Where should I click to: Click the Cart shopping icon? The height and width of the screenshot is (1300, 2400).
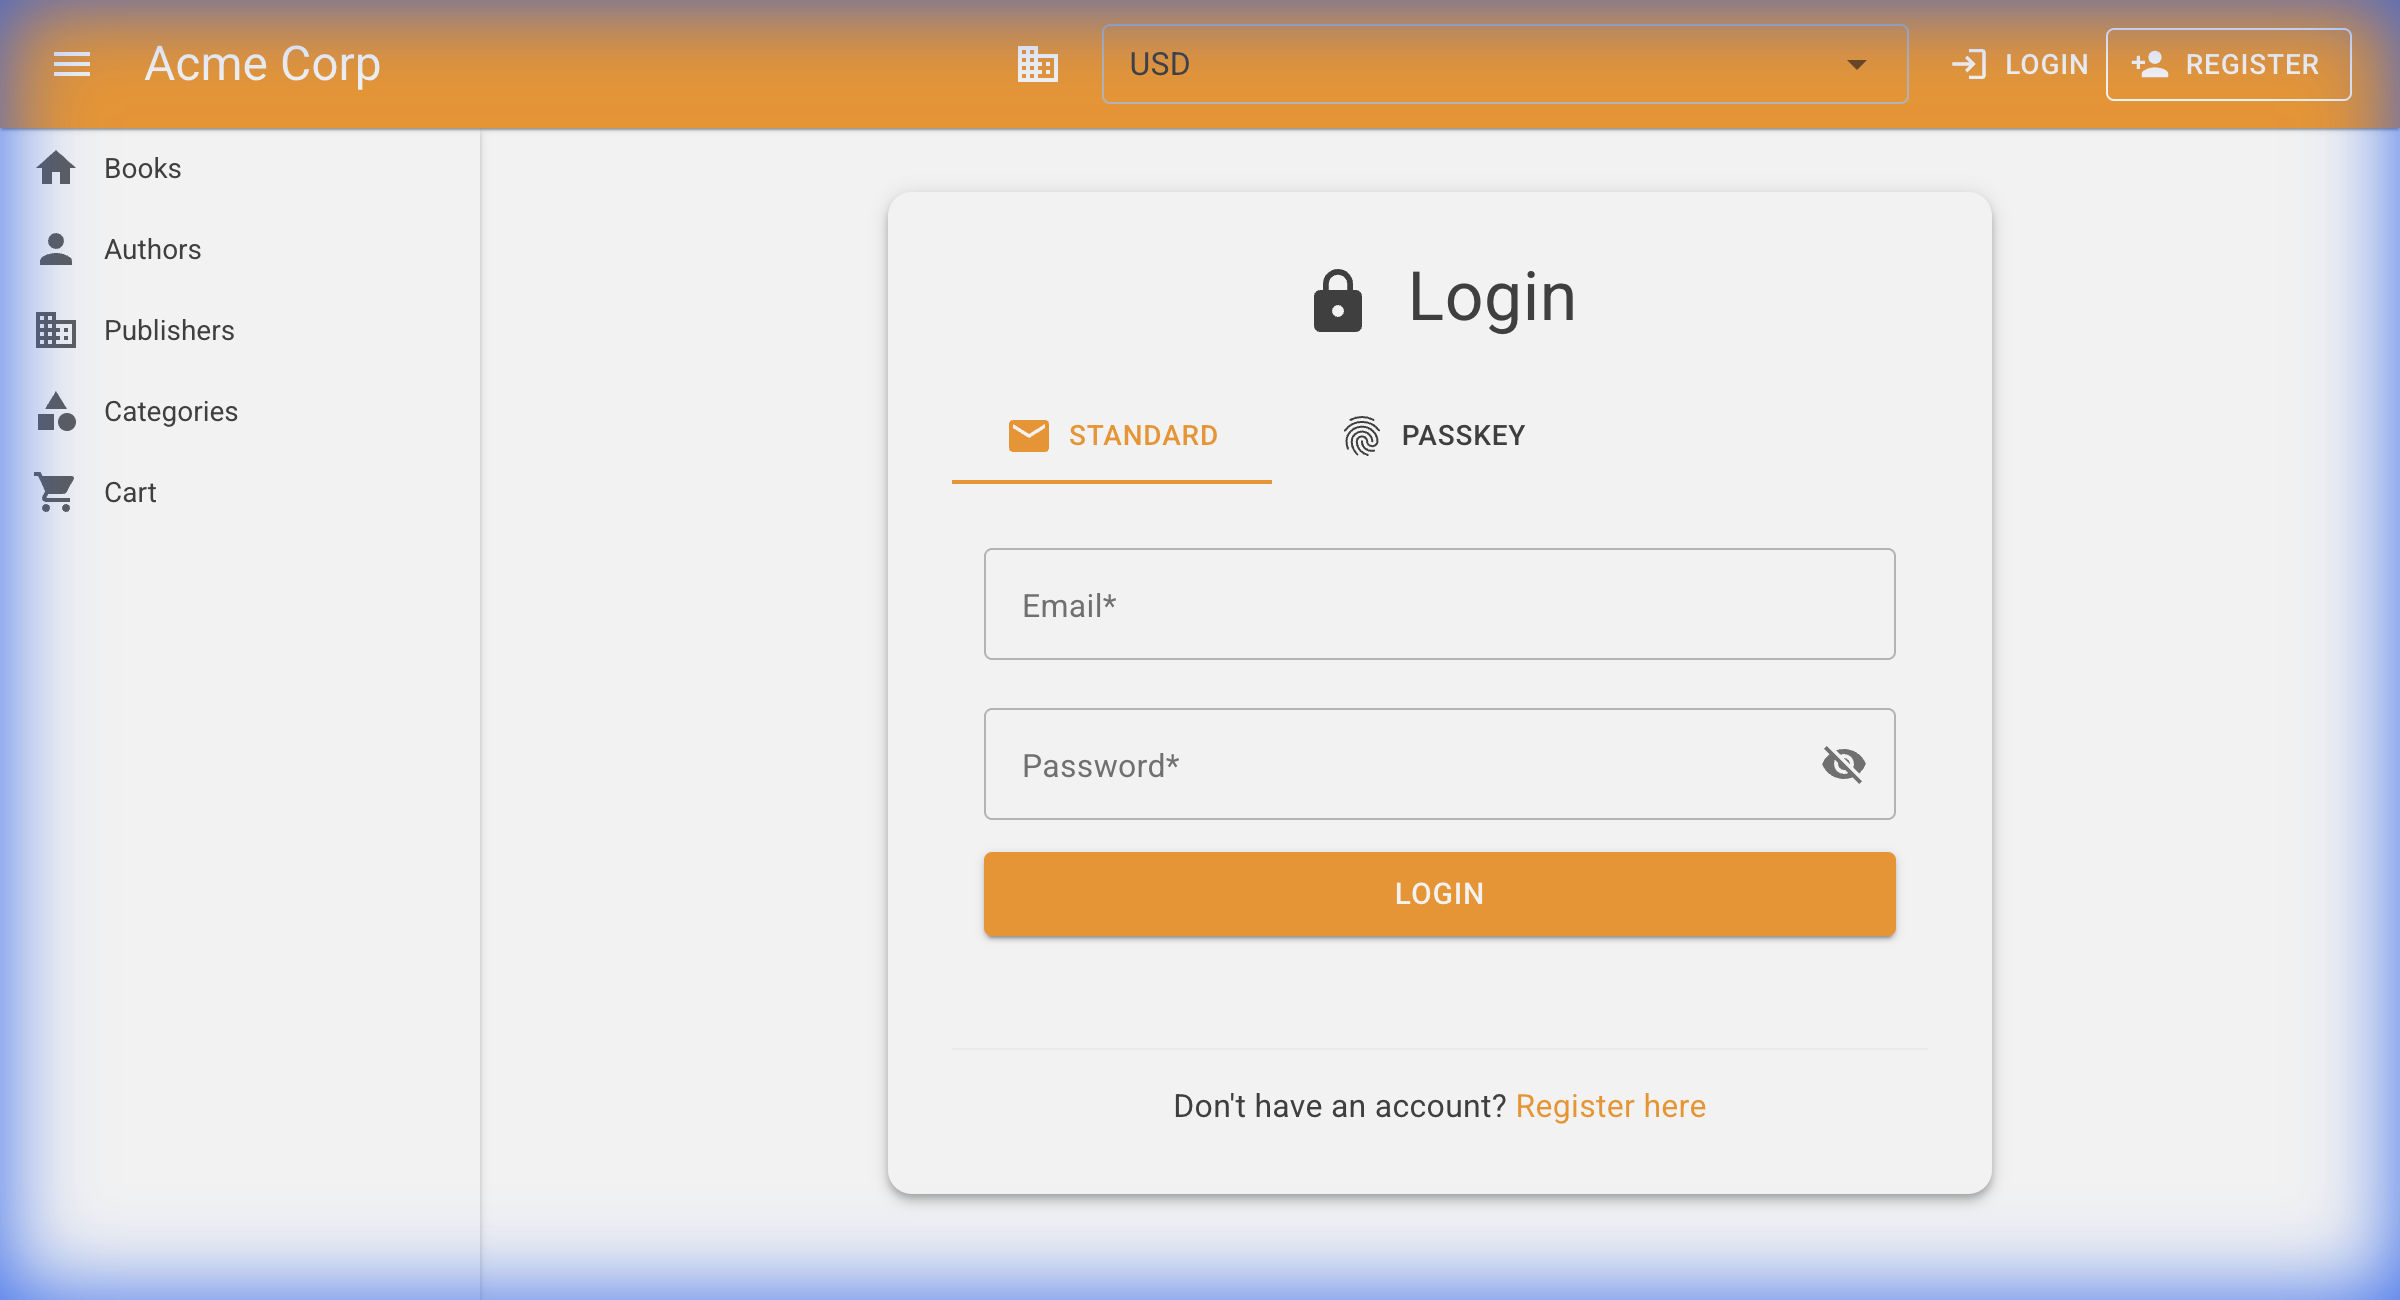tap(56, 492)
